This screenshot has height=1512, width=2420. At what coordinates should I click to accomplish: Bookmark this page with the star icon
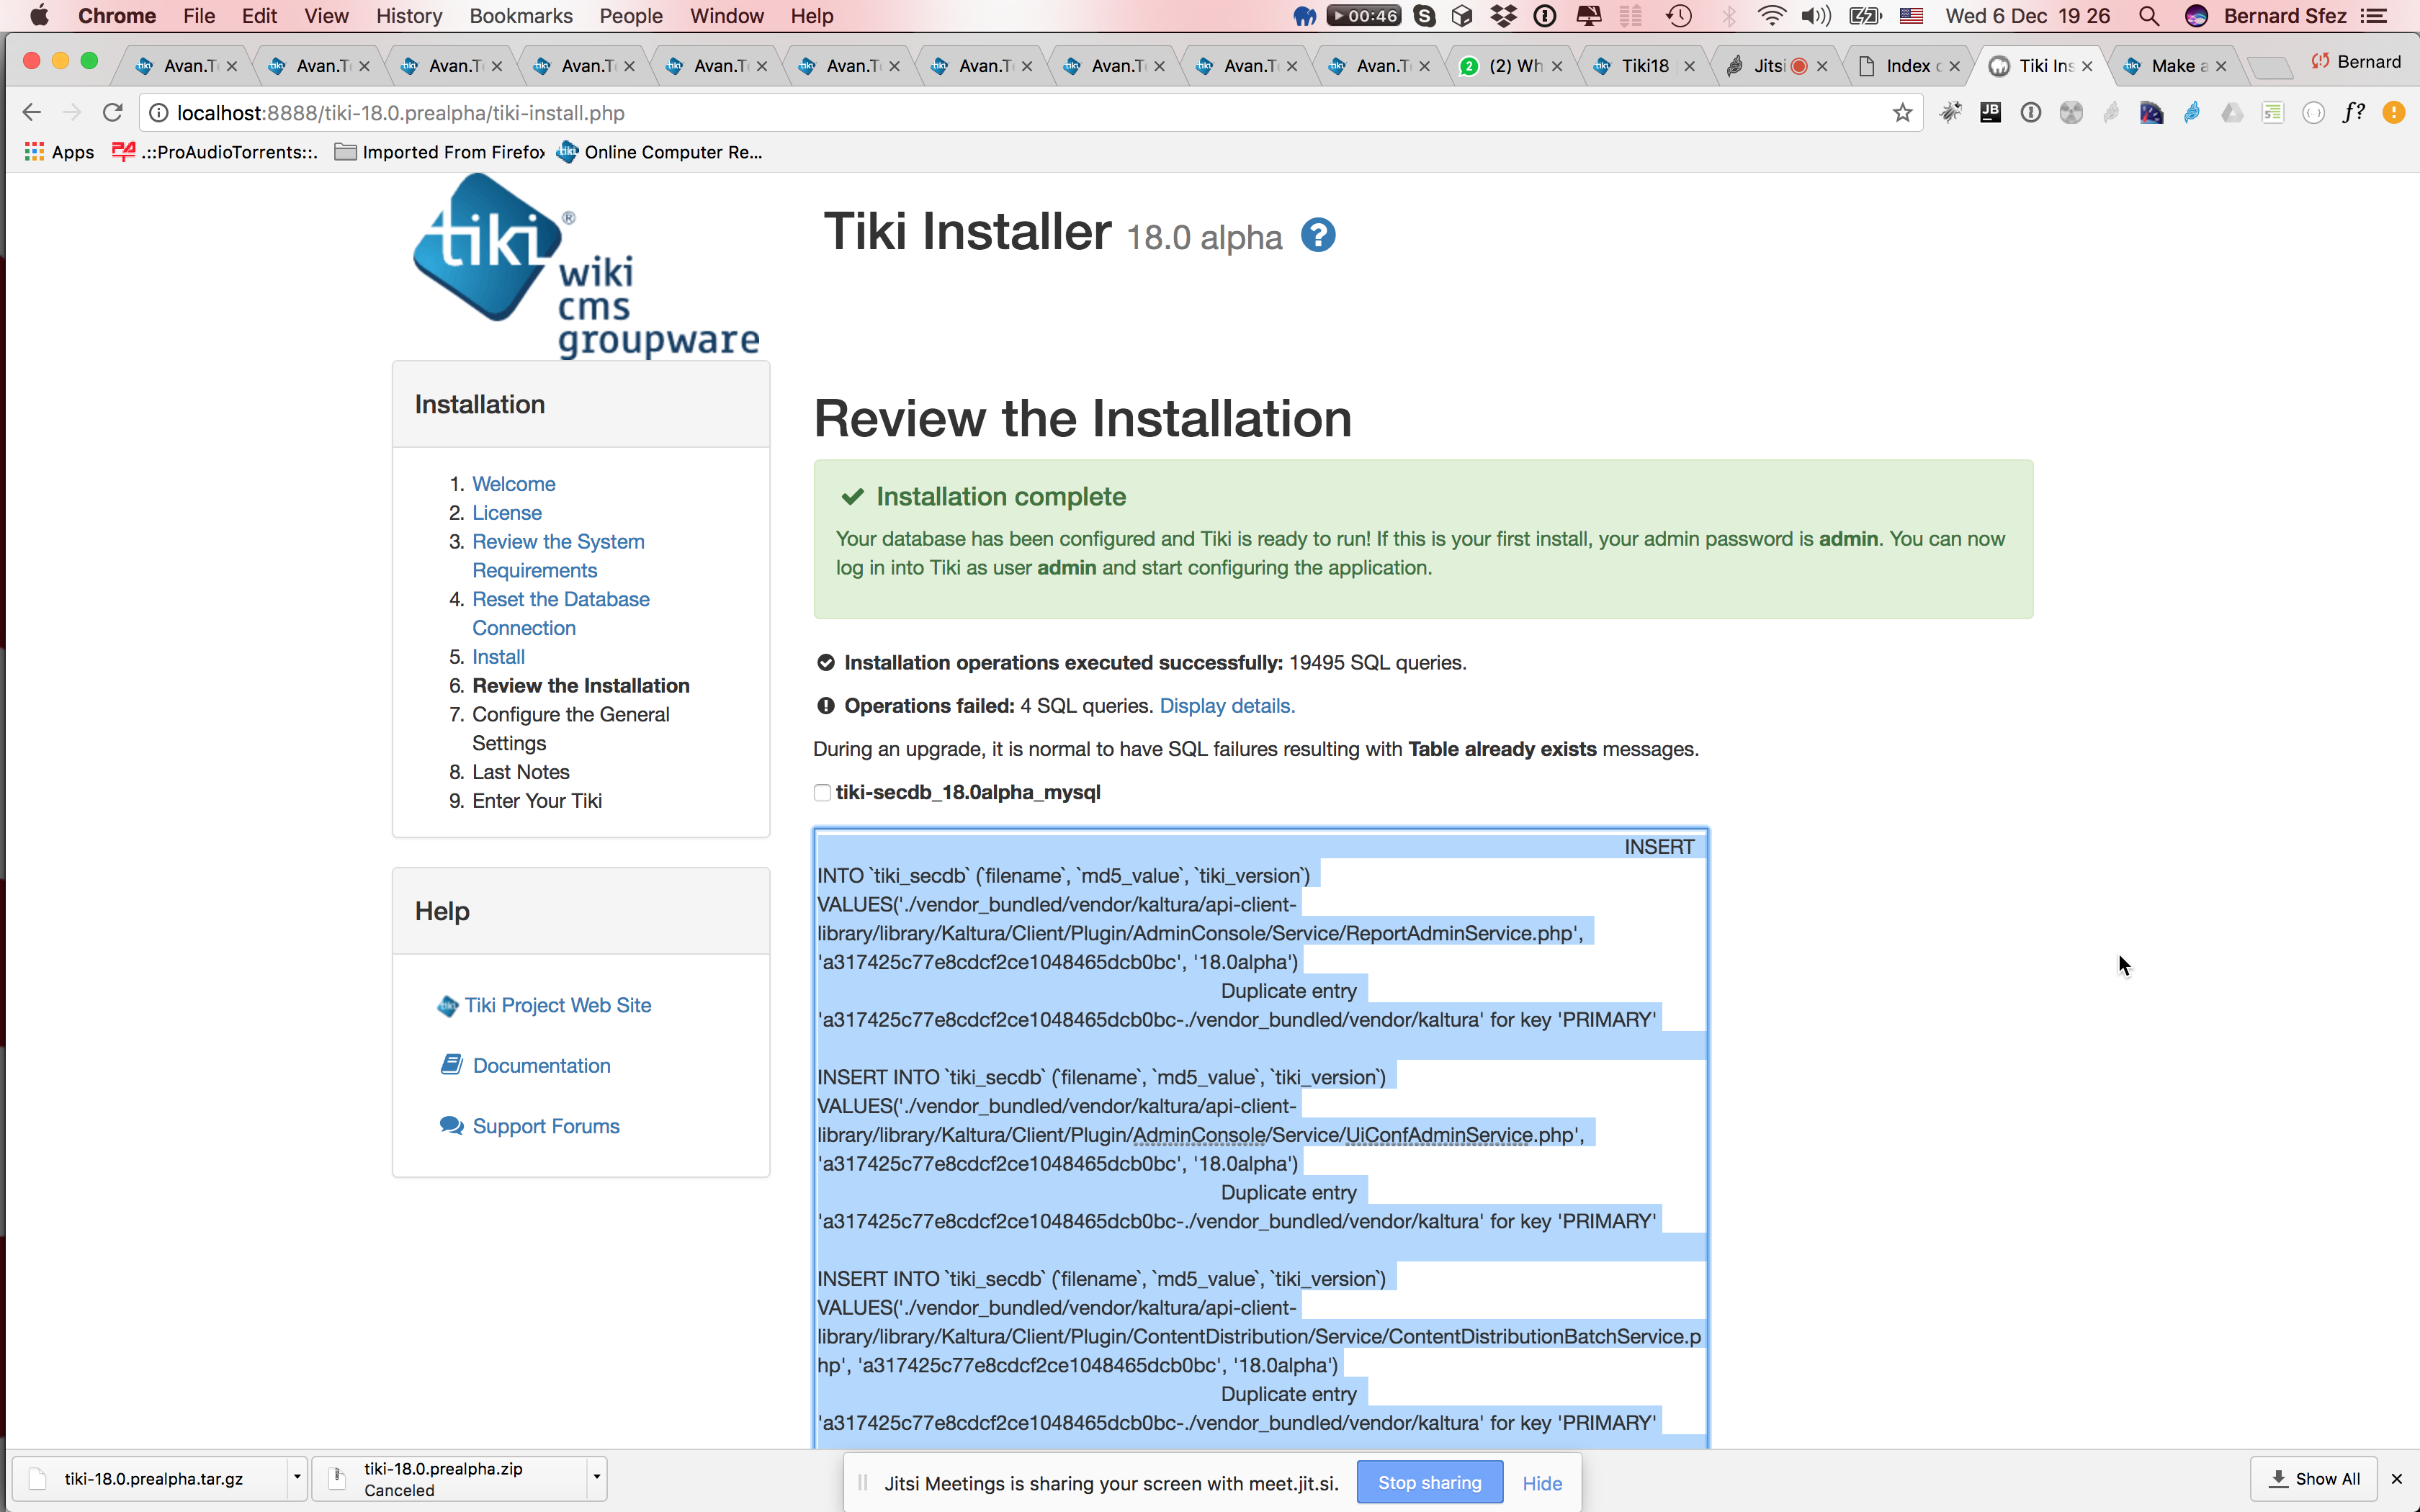[1902, 113]
